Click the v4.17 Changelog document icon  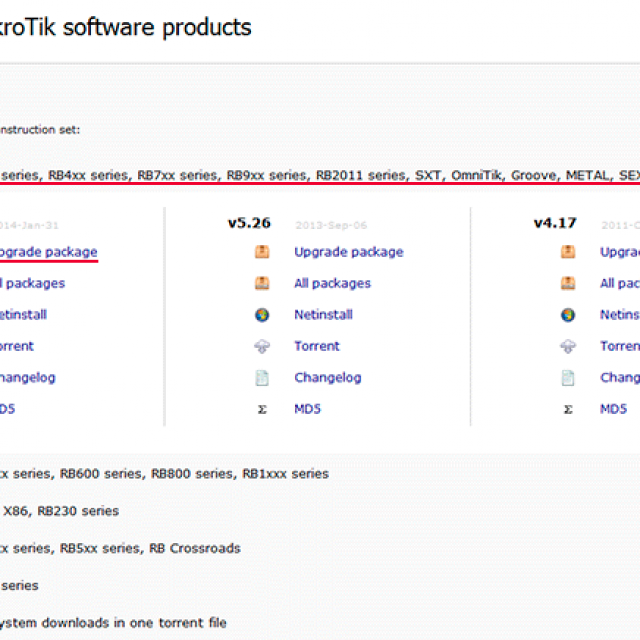(x=568, y=378)
